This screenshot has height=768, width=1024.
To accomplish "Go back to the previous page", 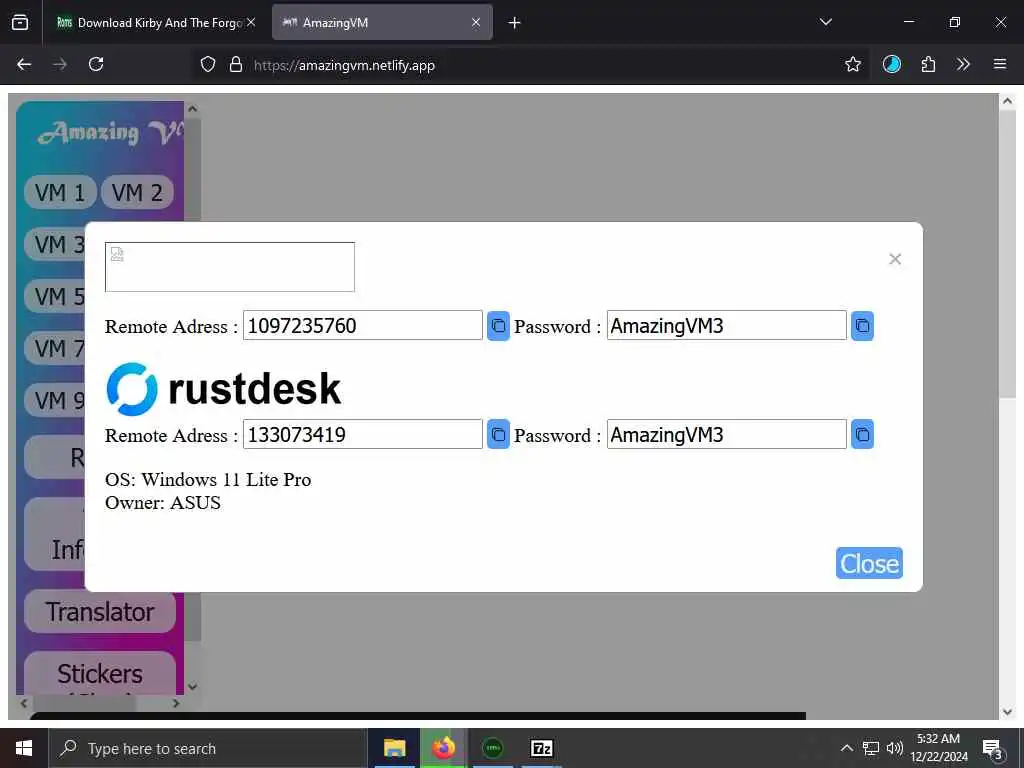I will coord(24,64).
